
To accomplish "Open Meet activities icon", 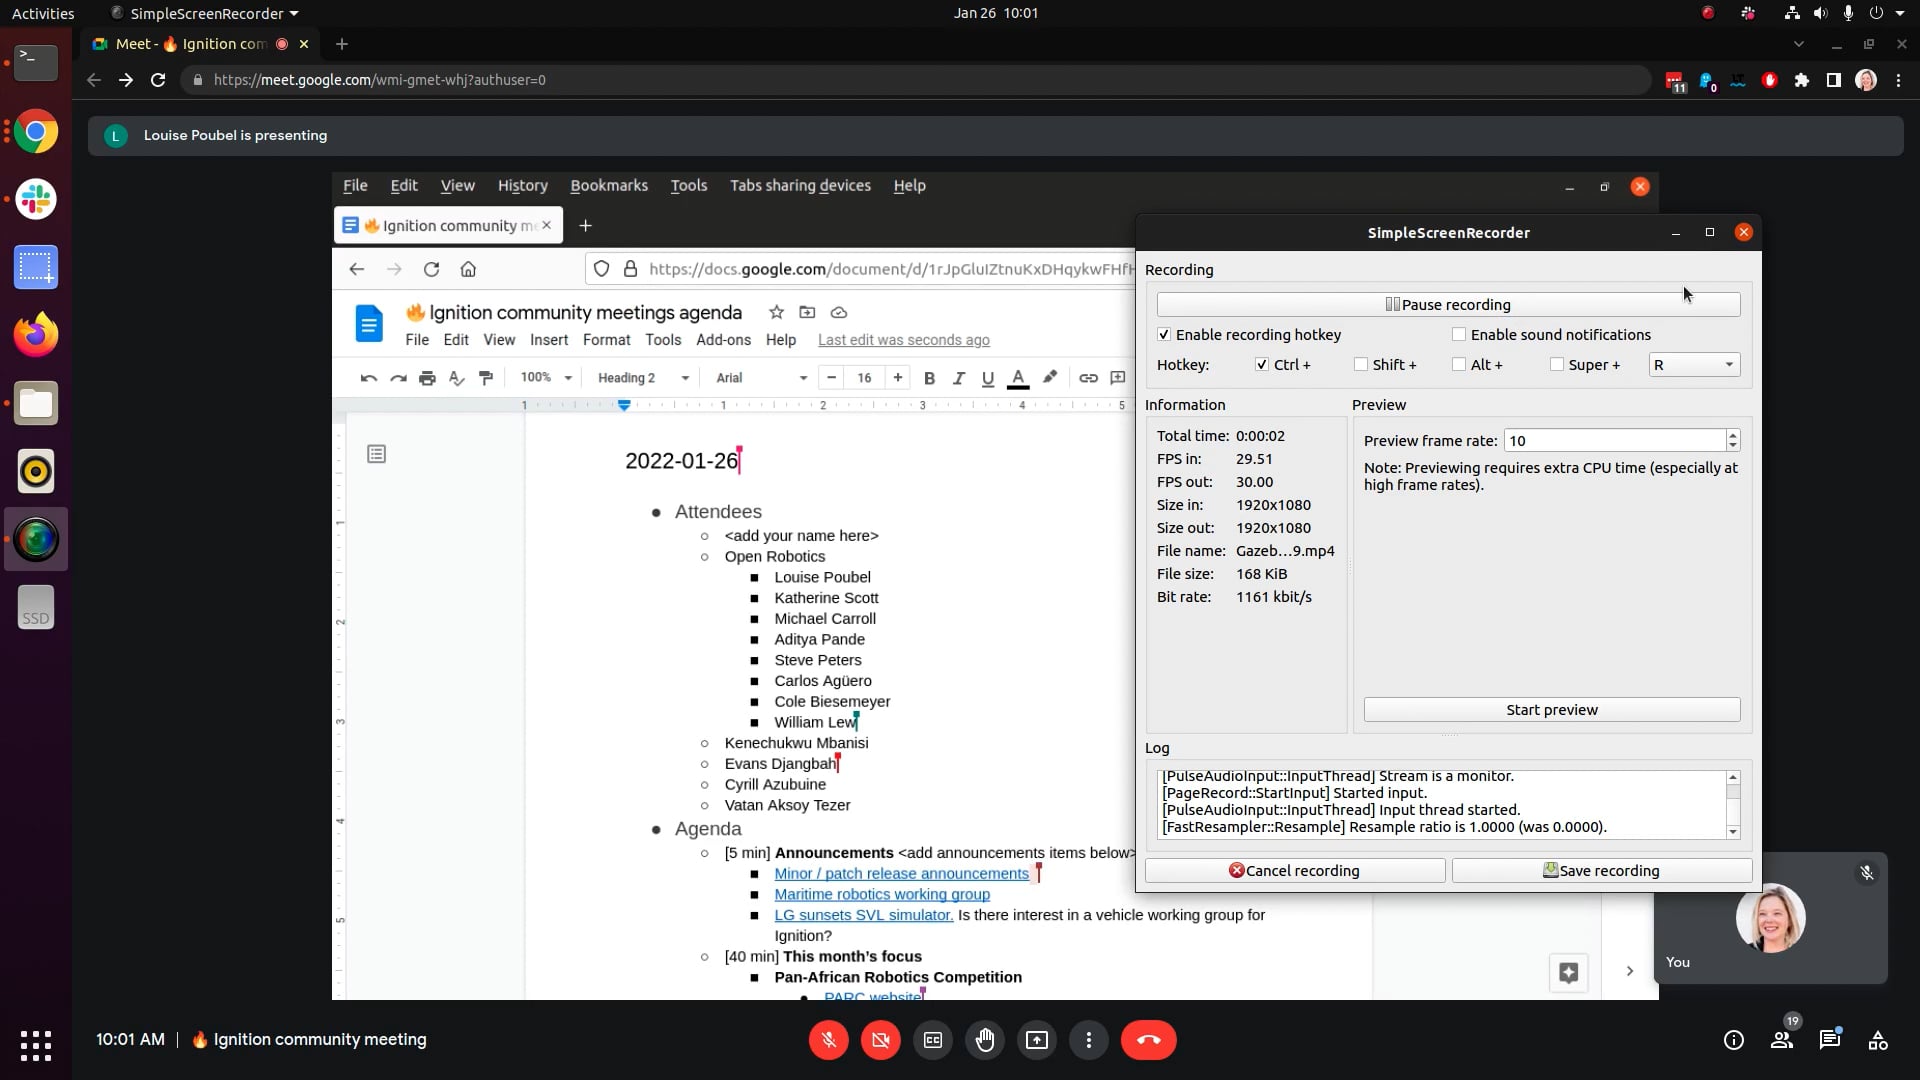I will click(1878, 1040).
